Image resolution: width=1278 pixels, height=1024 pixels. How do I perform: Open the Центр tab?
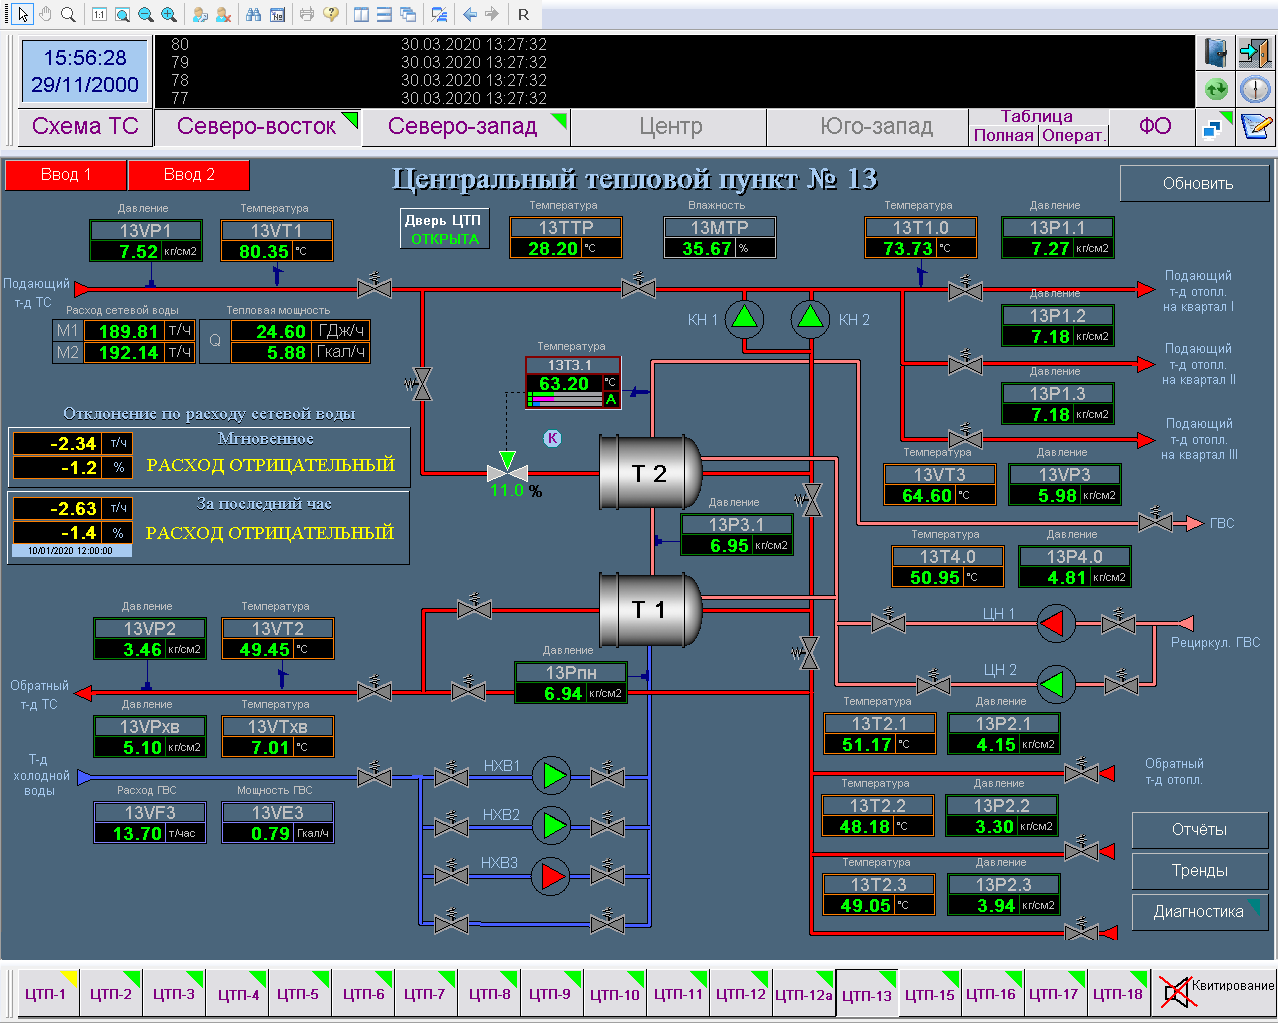pyautogui.click(x=670, y=127)
